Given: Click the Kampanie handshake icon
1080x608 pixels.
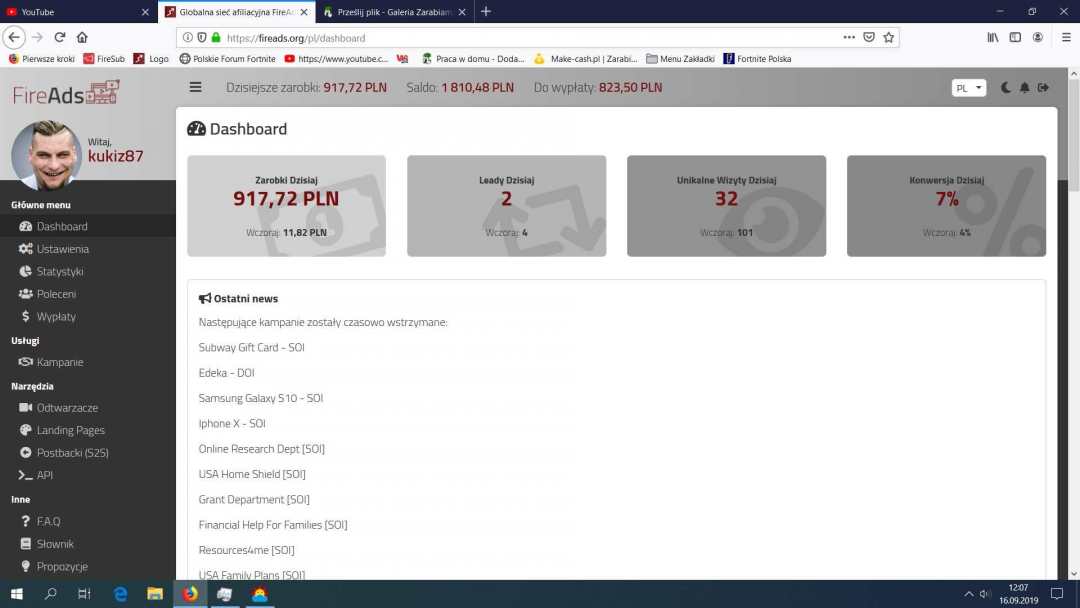Looking at the screenshot, I should 26,362.
